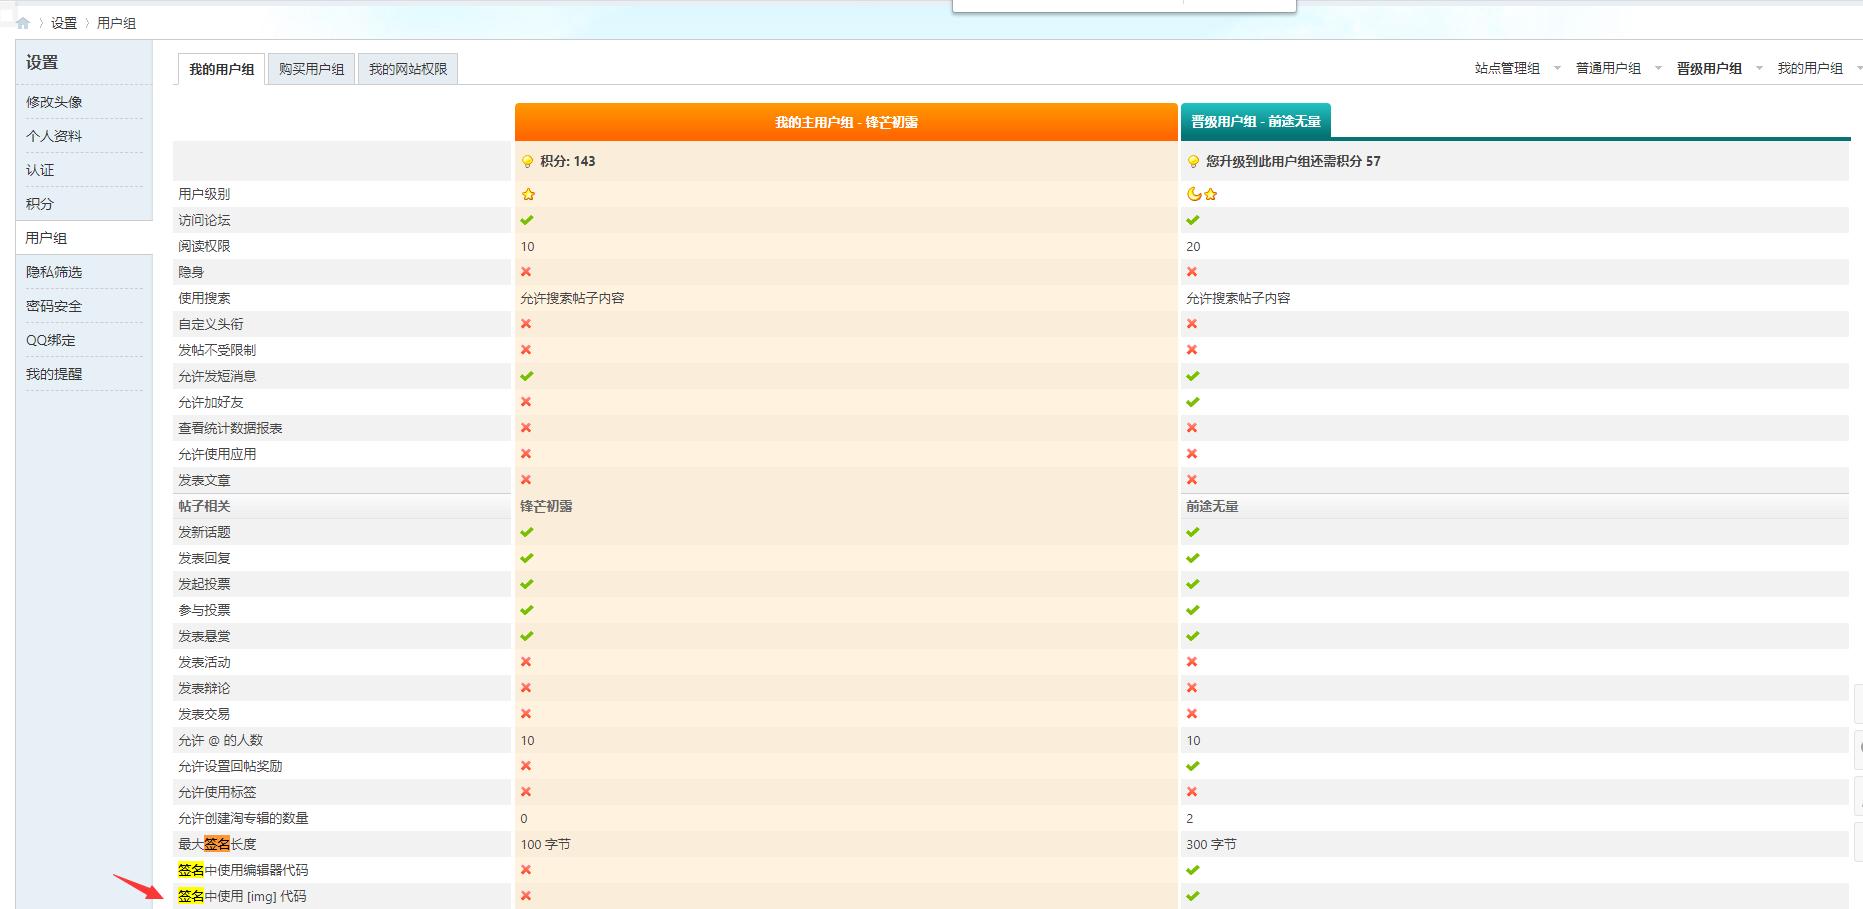Click the 允许使用应用 cross under 锋芒初露
Image resolution: width=1863 pixels, height=909 pixels.
click(x=526, y=454)
